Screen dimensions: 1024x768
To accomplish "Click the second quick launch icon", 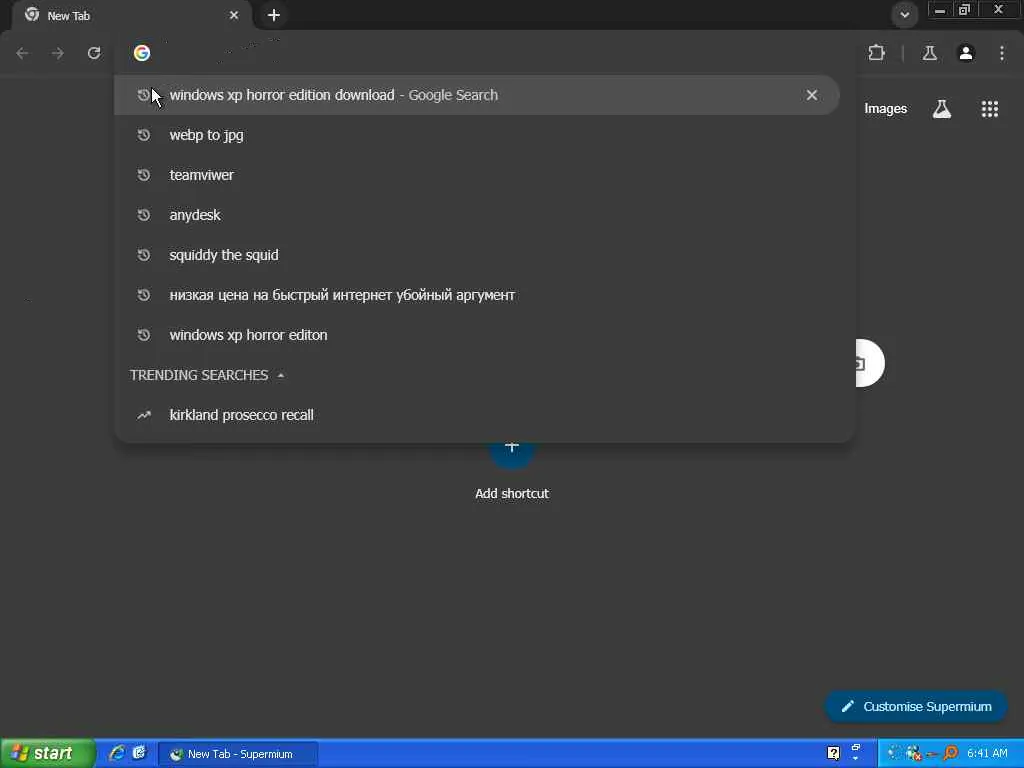I will pyautogui.click(x=139, y=754).
